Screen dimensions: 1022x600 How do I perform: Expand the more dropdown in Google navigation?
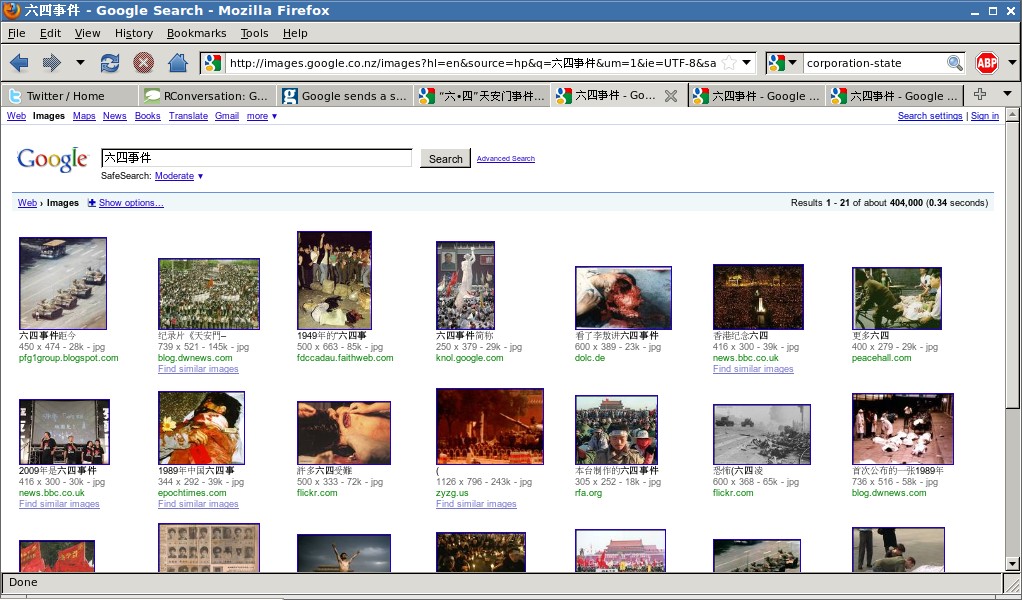pyautogui.click(x=261, y=116)
